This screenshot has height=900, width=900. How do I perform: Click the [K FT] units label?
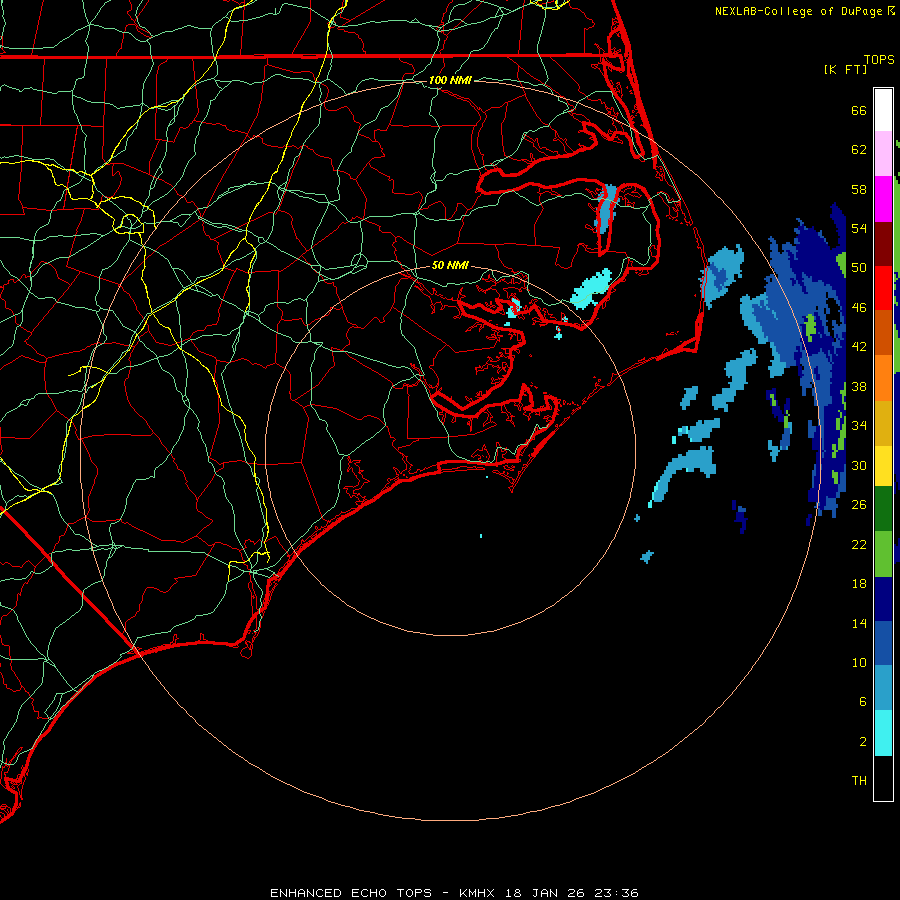pyautogui.click(x=845, y=69)
